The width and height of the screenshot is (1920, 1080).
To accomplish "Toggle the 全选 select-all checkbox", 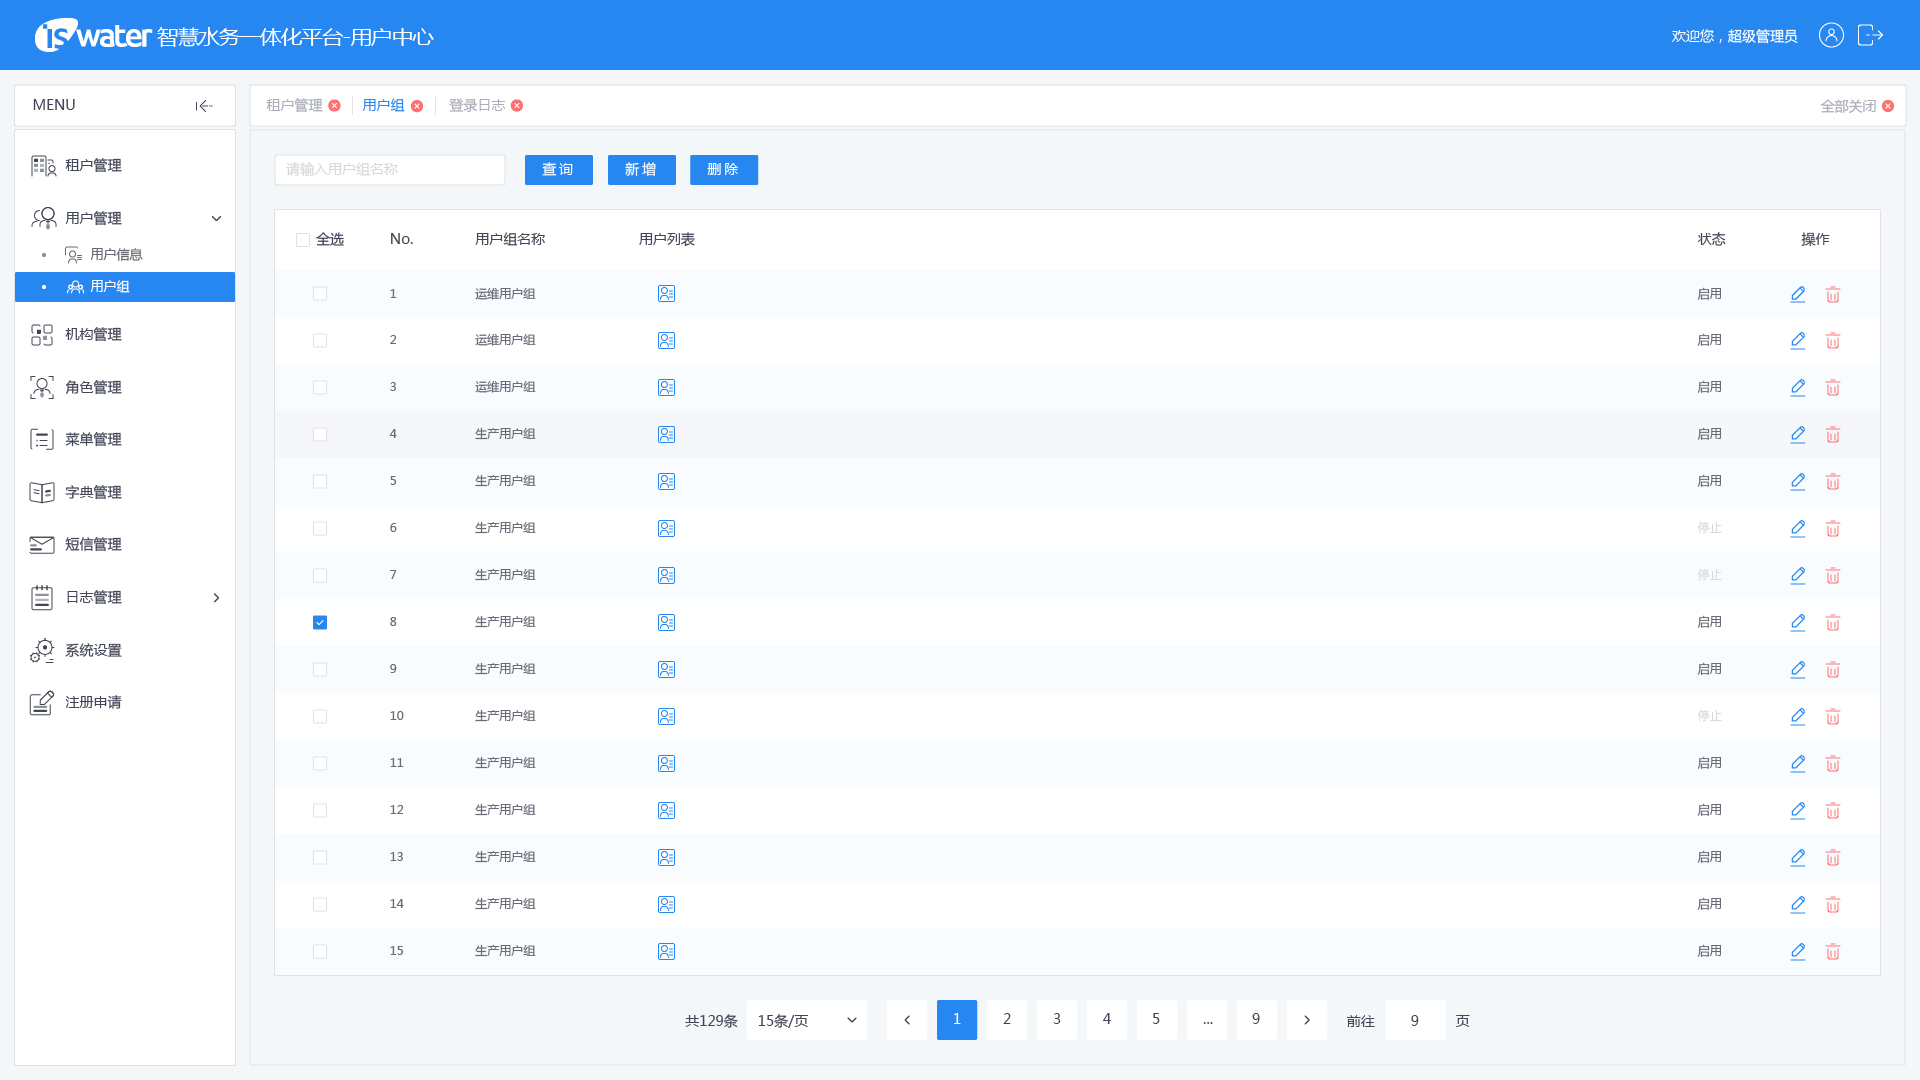I will tap(303, 240).
